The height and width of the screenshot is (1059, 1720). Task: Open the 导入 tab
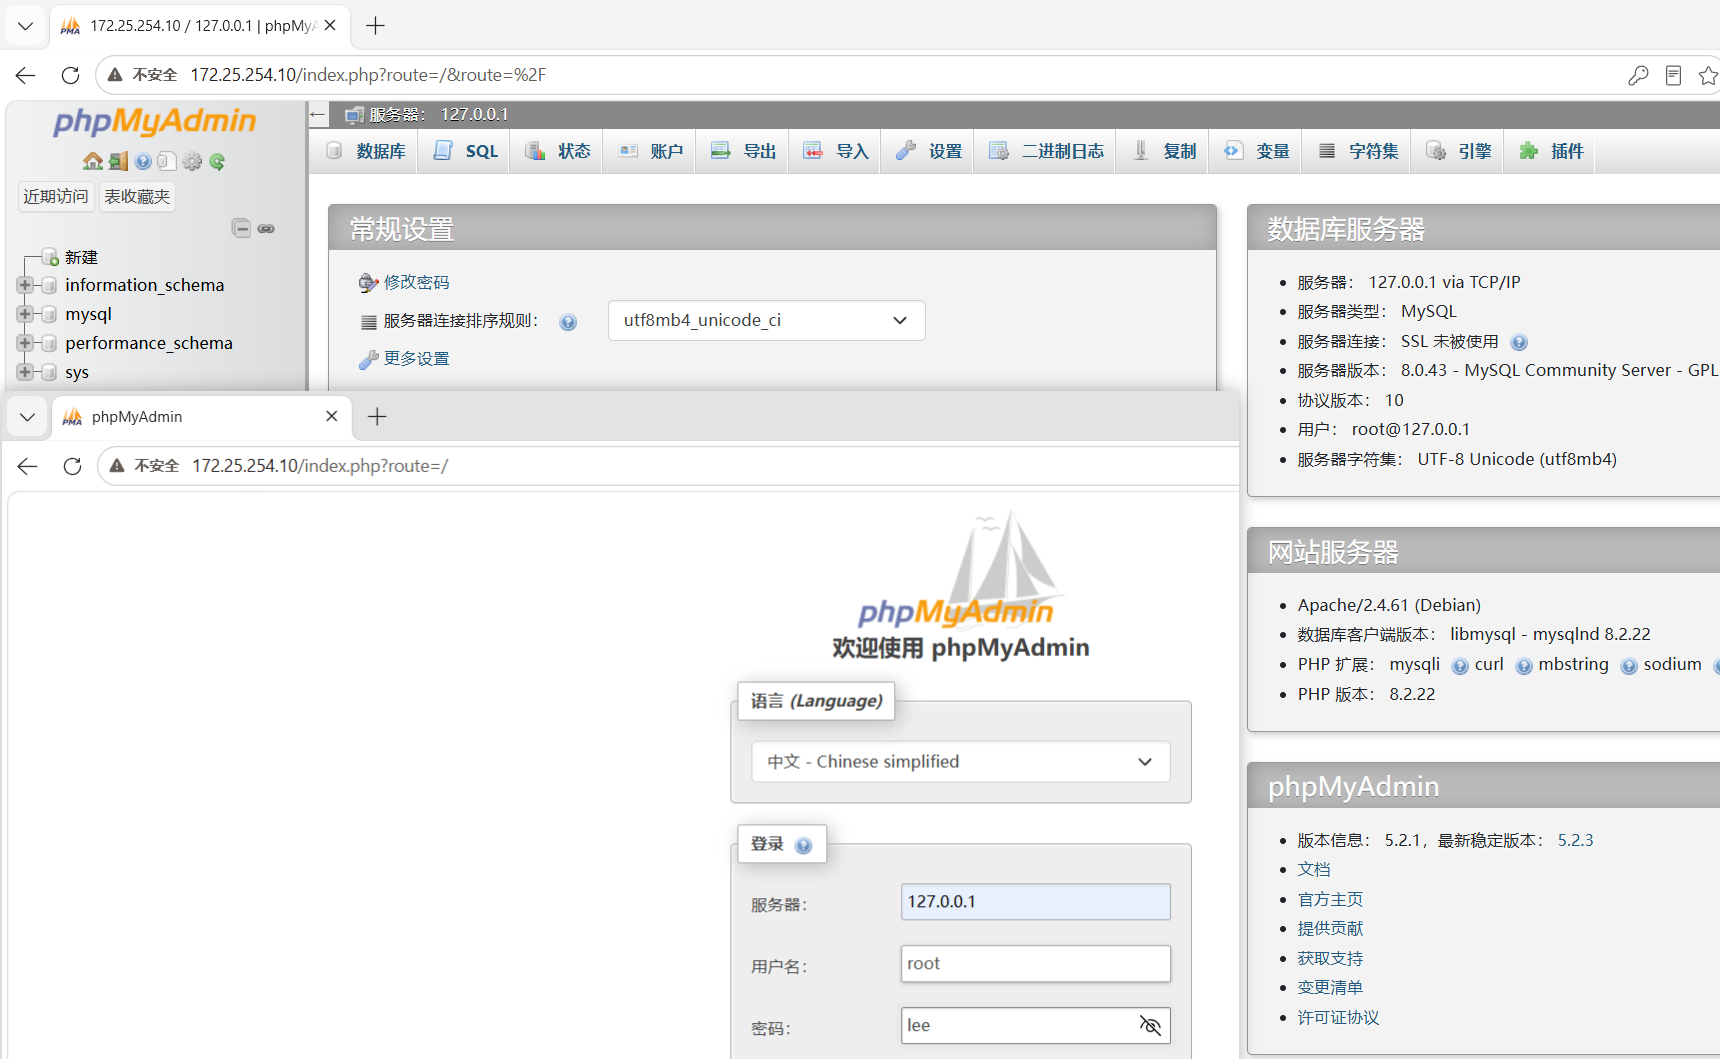click(x=836, y=151)
